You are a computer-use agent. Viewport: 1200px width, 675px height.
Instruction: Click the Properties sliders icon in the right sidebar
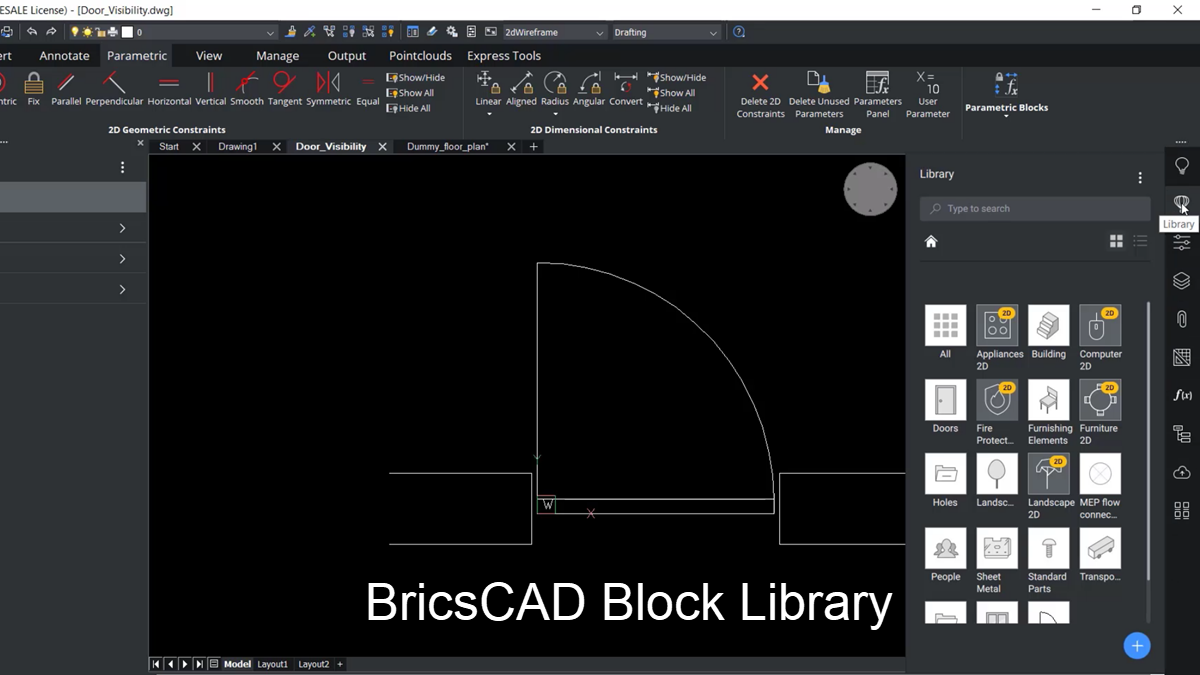click(1181, 242)
